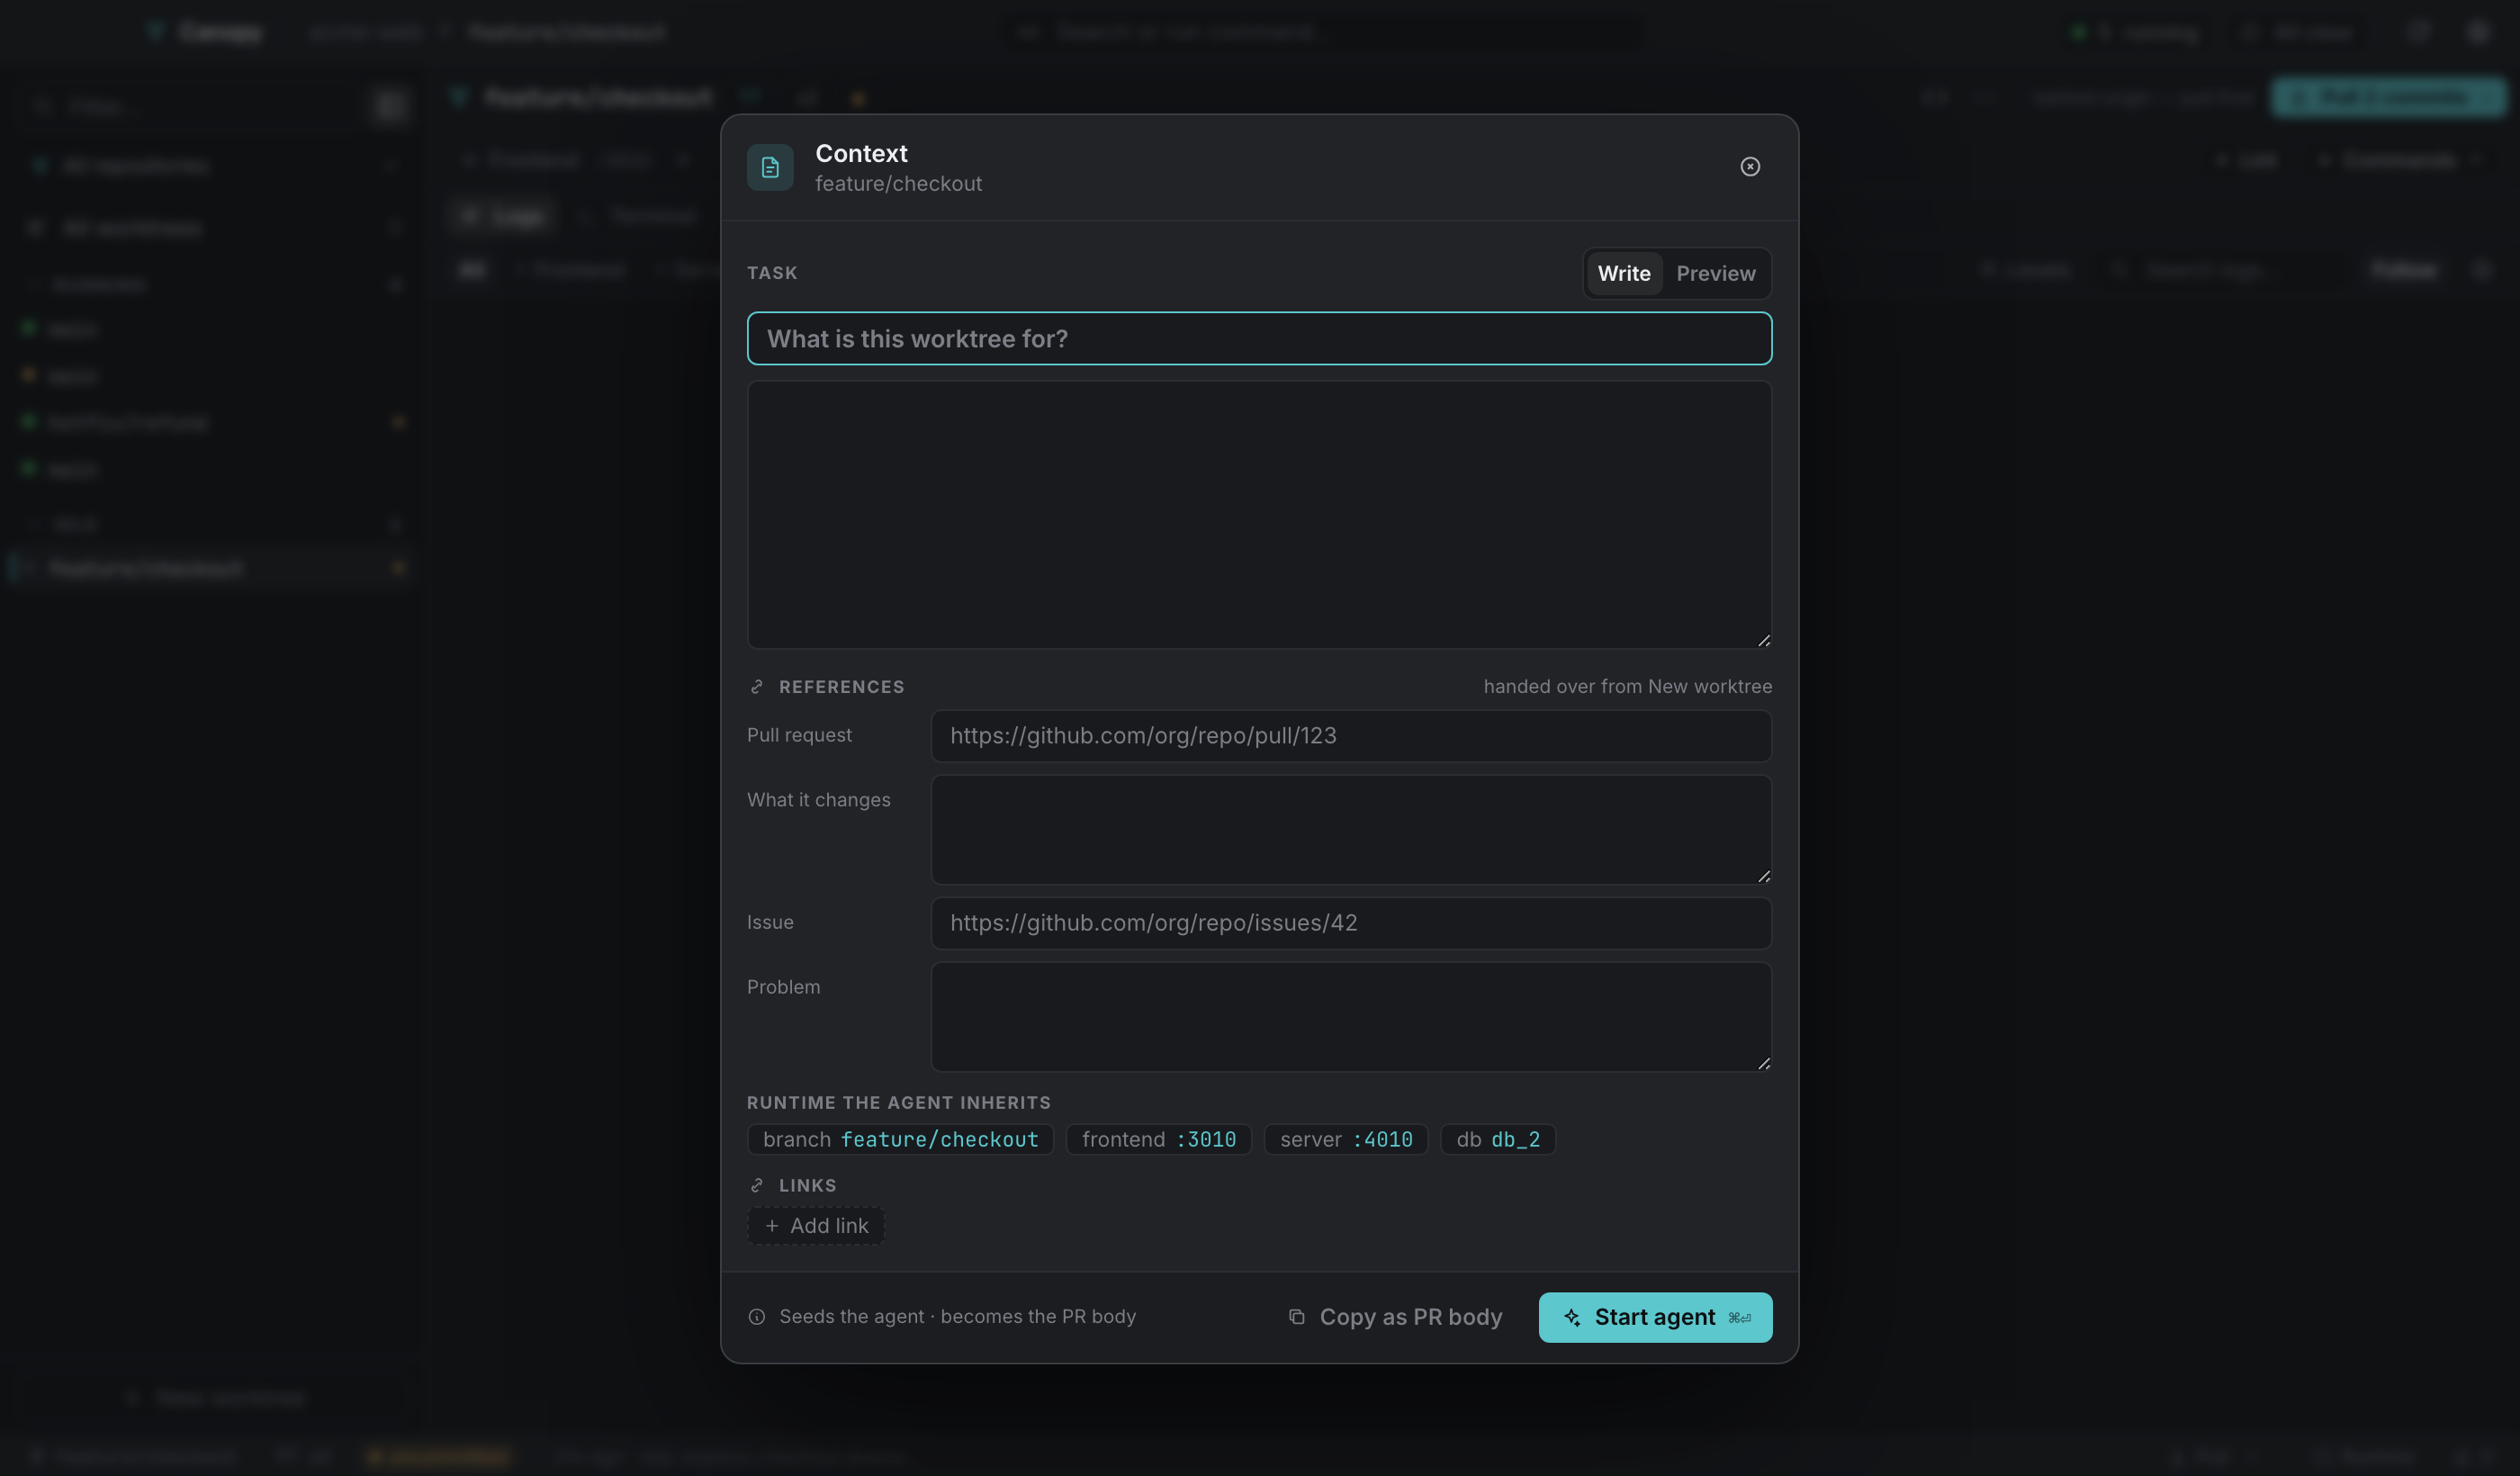Click the Links section chain icon
This screenshot has height=1476, width=2520.
click(757, 1186)
